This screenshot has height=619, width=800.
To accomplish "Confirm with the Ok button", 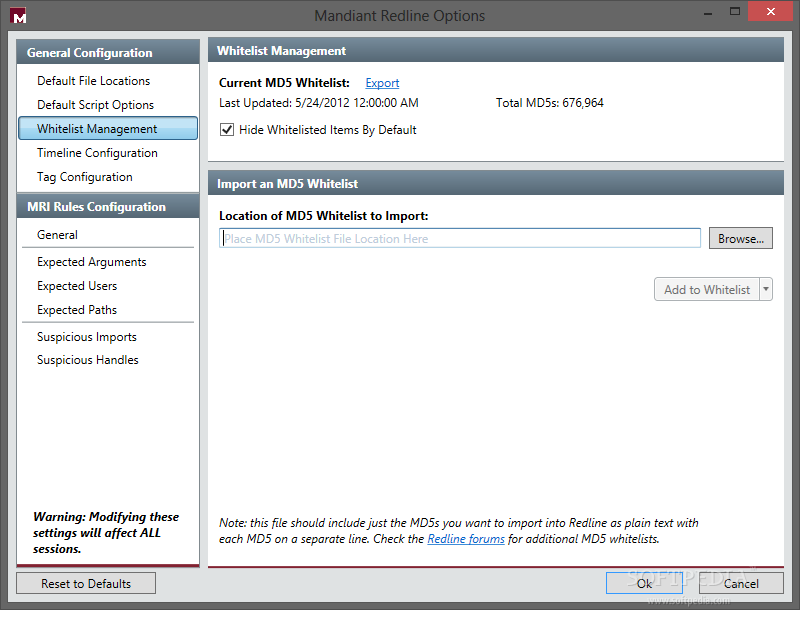I will [644, 583].
